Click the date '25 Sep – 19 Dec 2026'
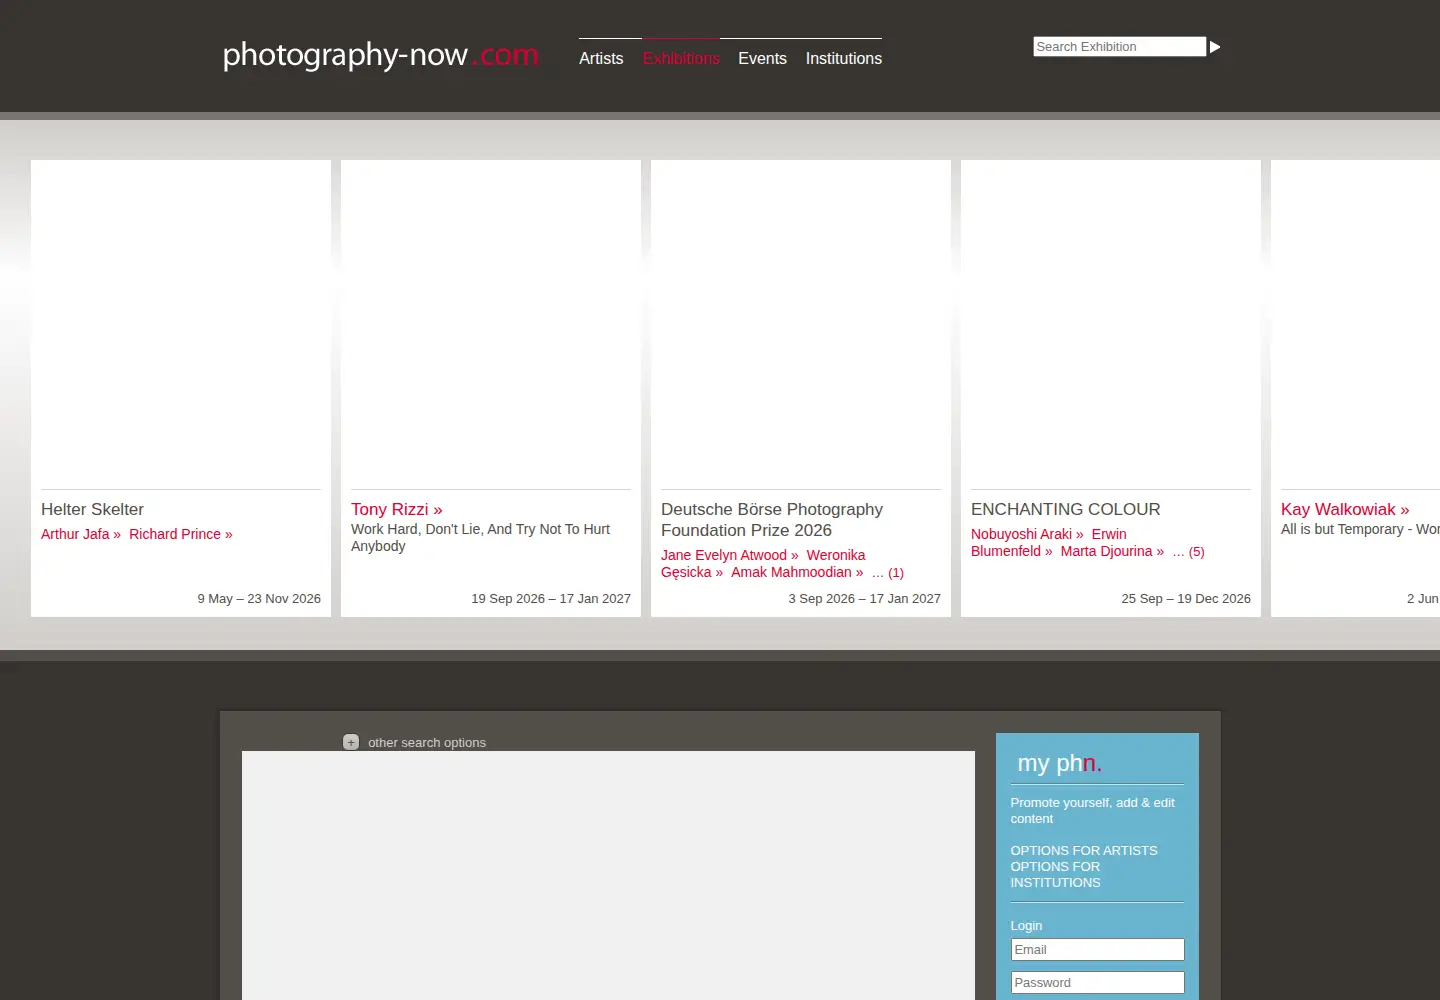 1186,598
